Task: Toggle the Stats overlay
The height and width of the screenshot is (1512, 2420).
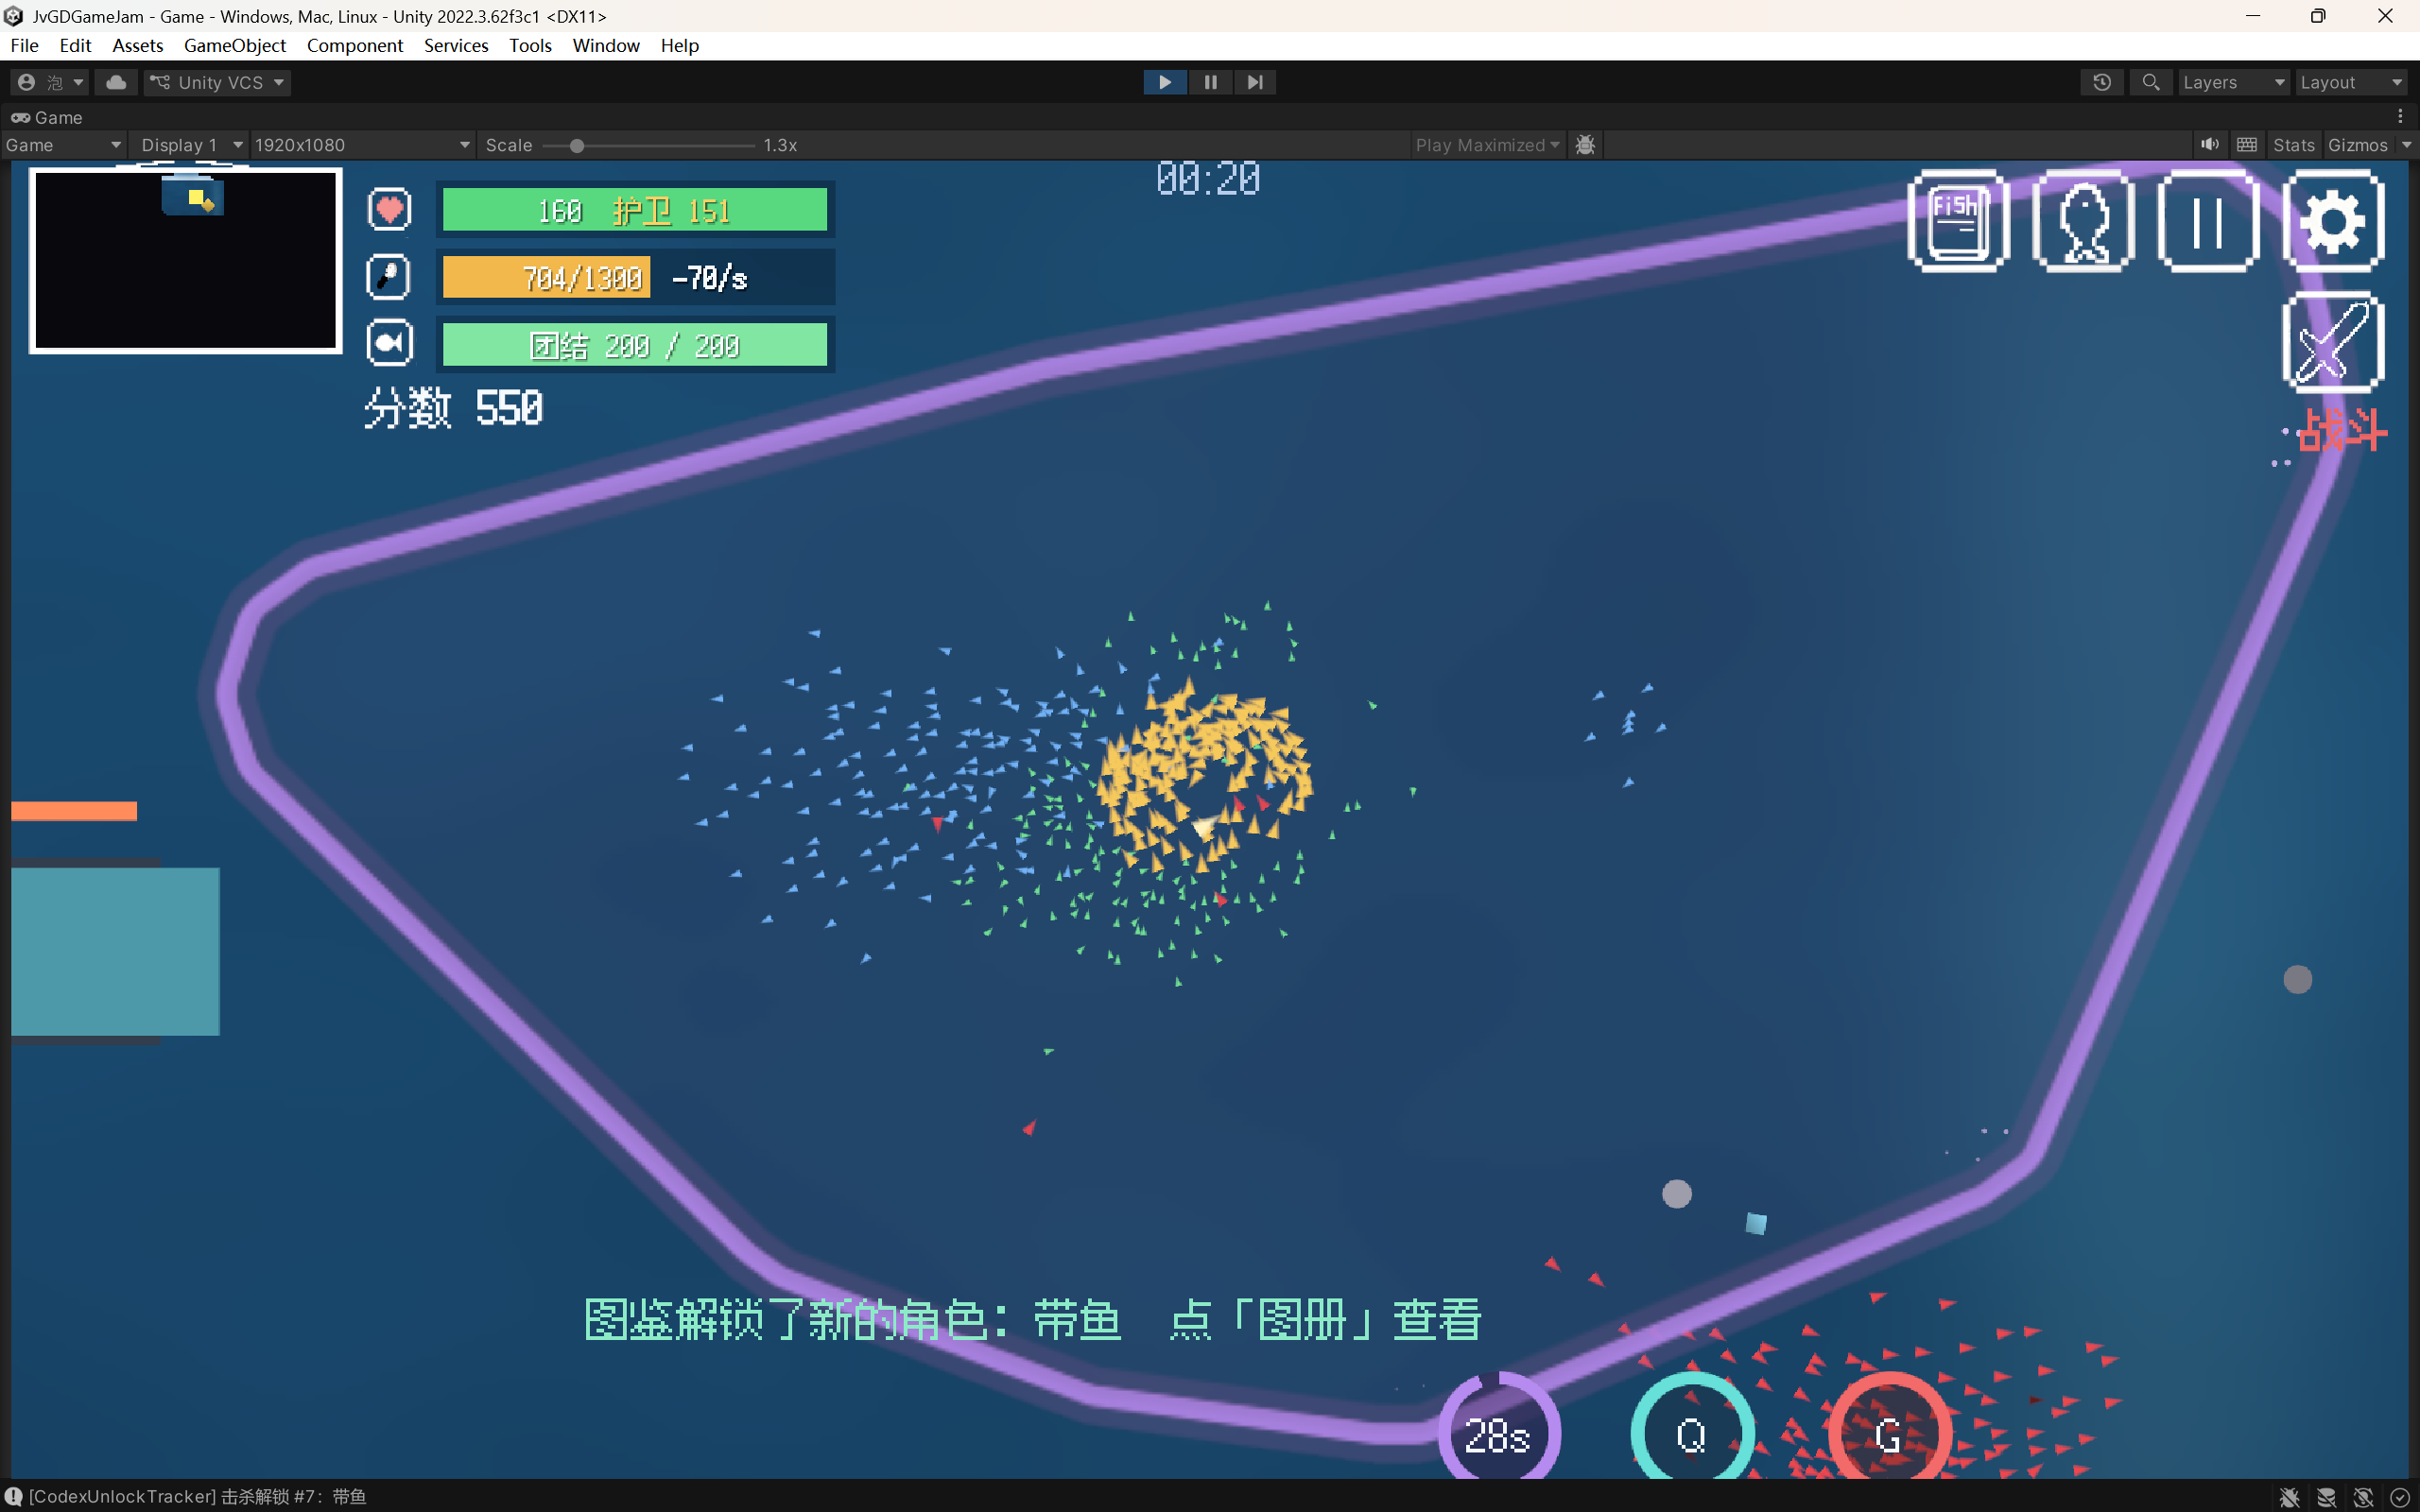Action: [2293, 145]
